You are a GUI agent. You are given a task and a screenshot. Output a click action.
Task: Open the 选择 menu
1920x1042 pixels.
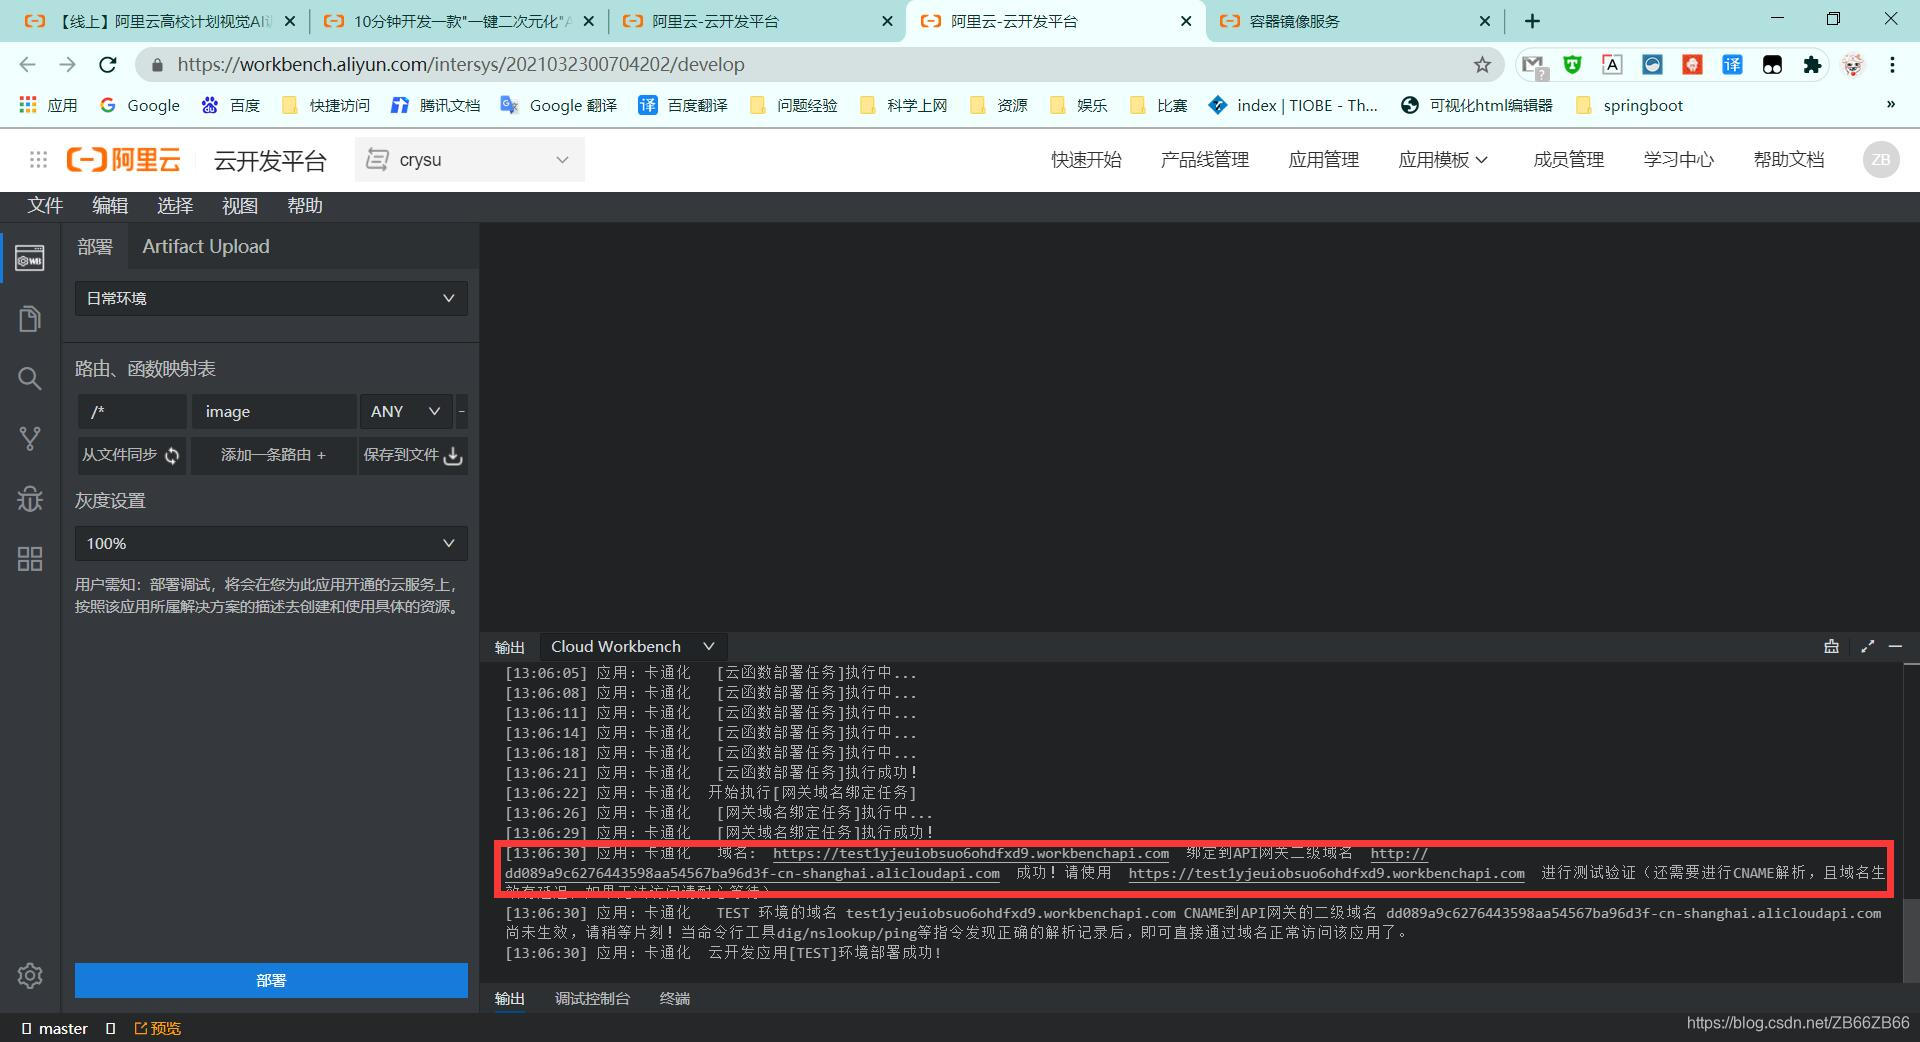(175, 205)
